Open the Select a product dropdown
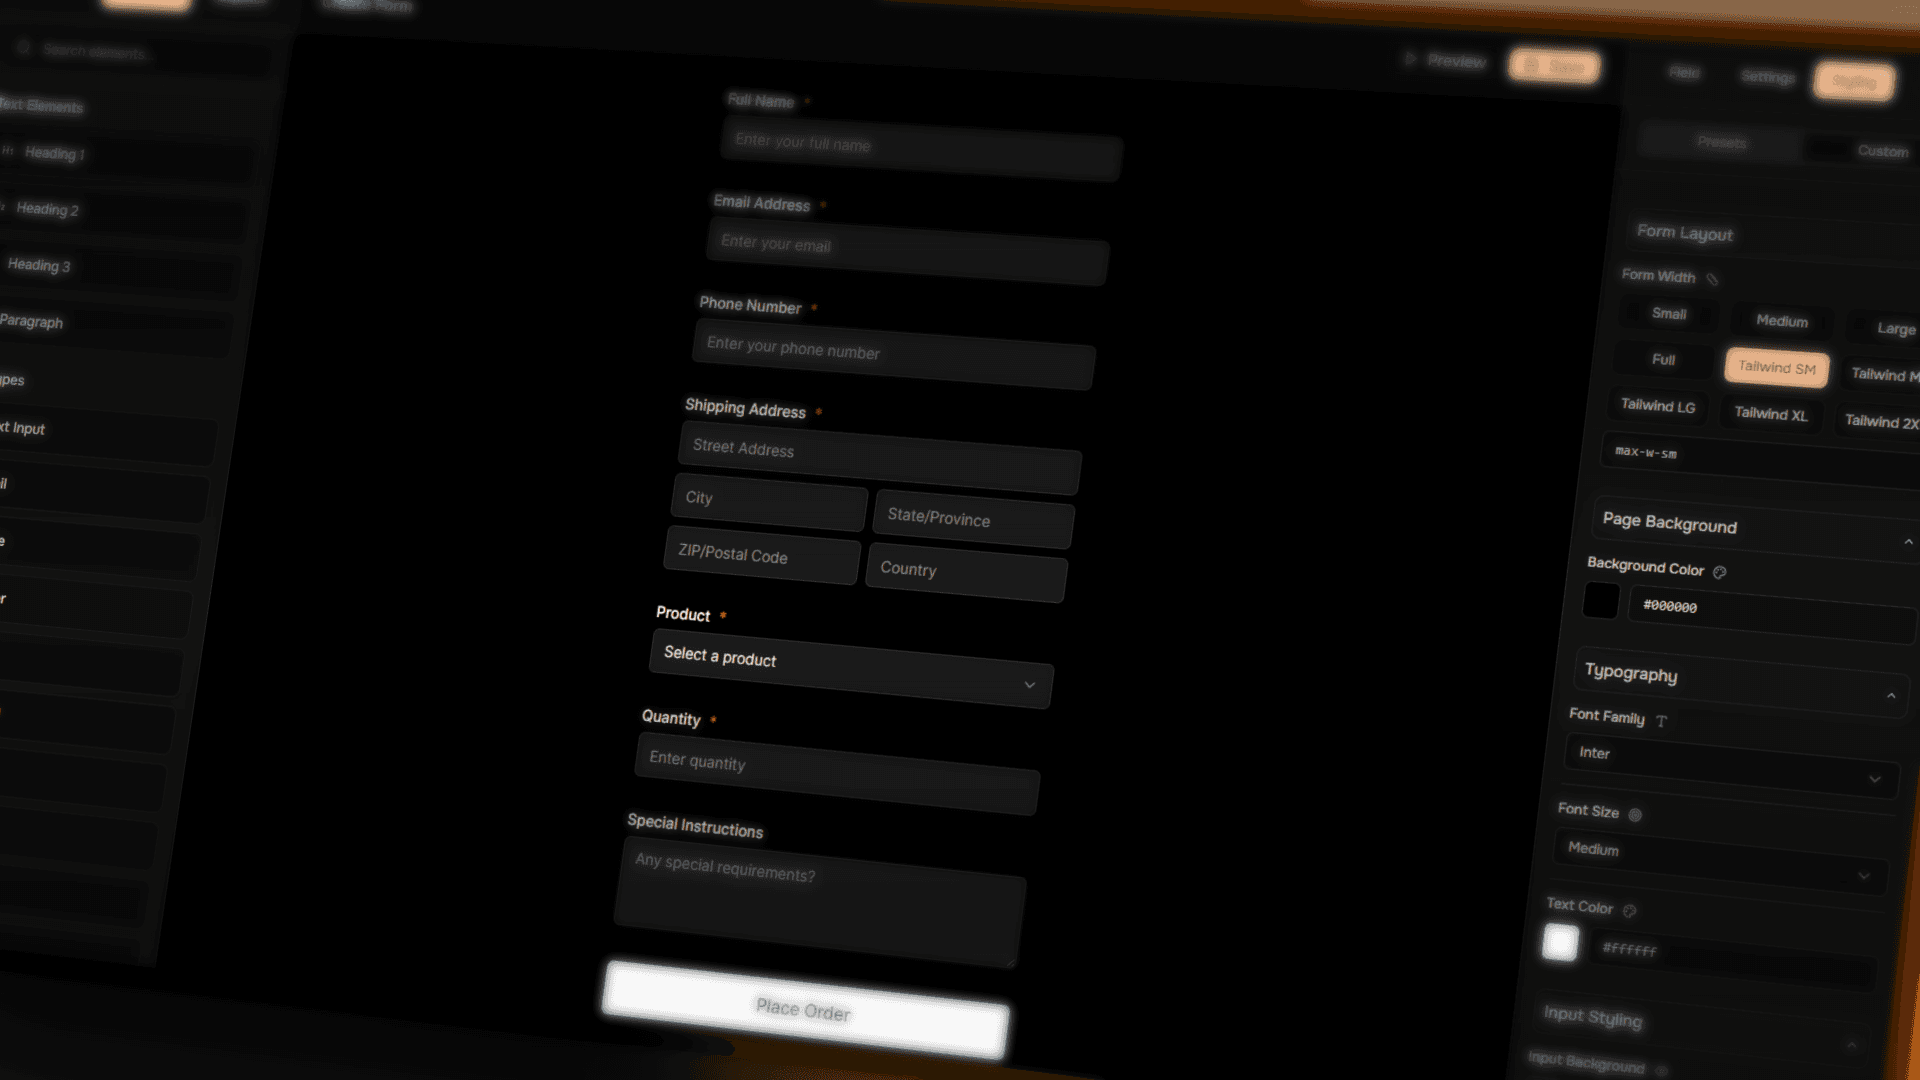Image resolution: width=1920 pixels, height=1080 pixels. [x=850, y=669]
